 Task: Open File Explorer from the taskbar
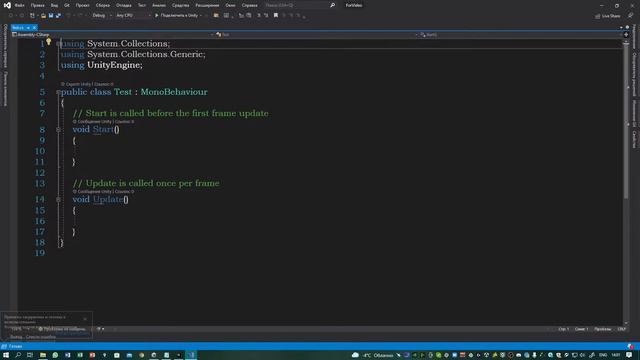coord(42,355)
